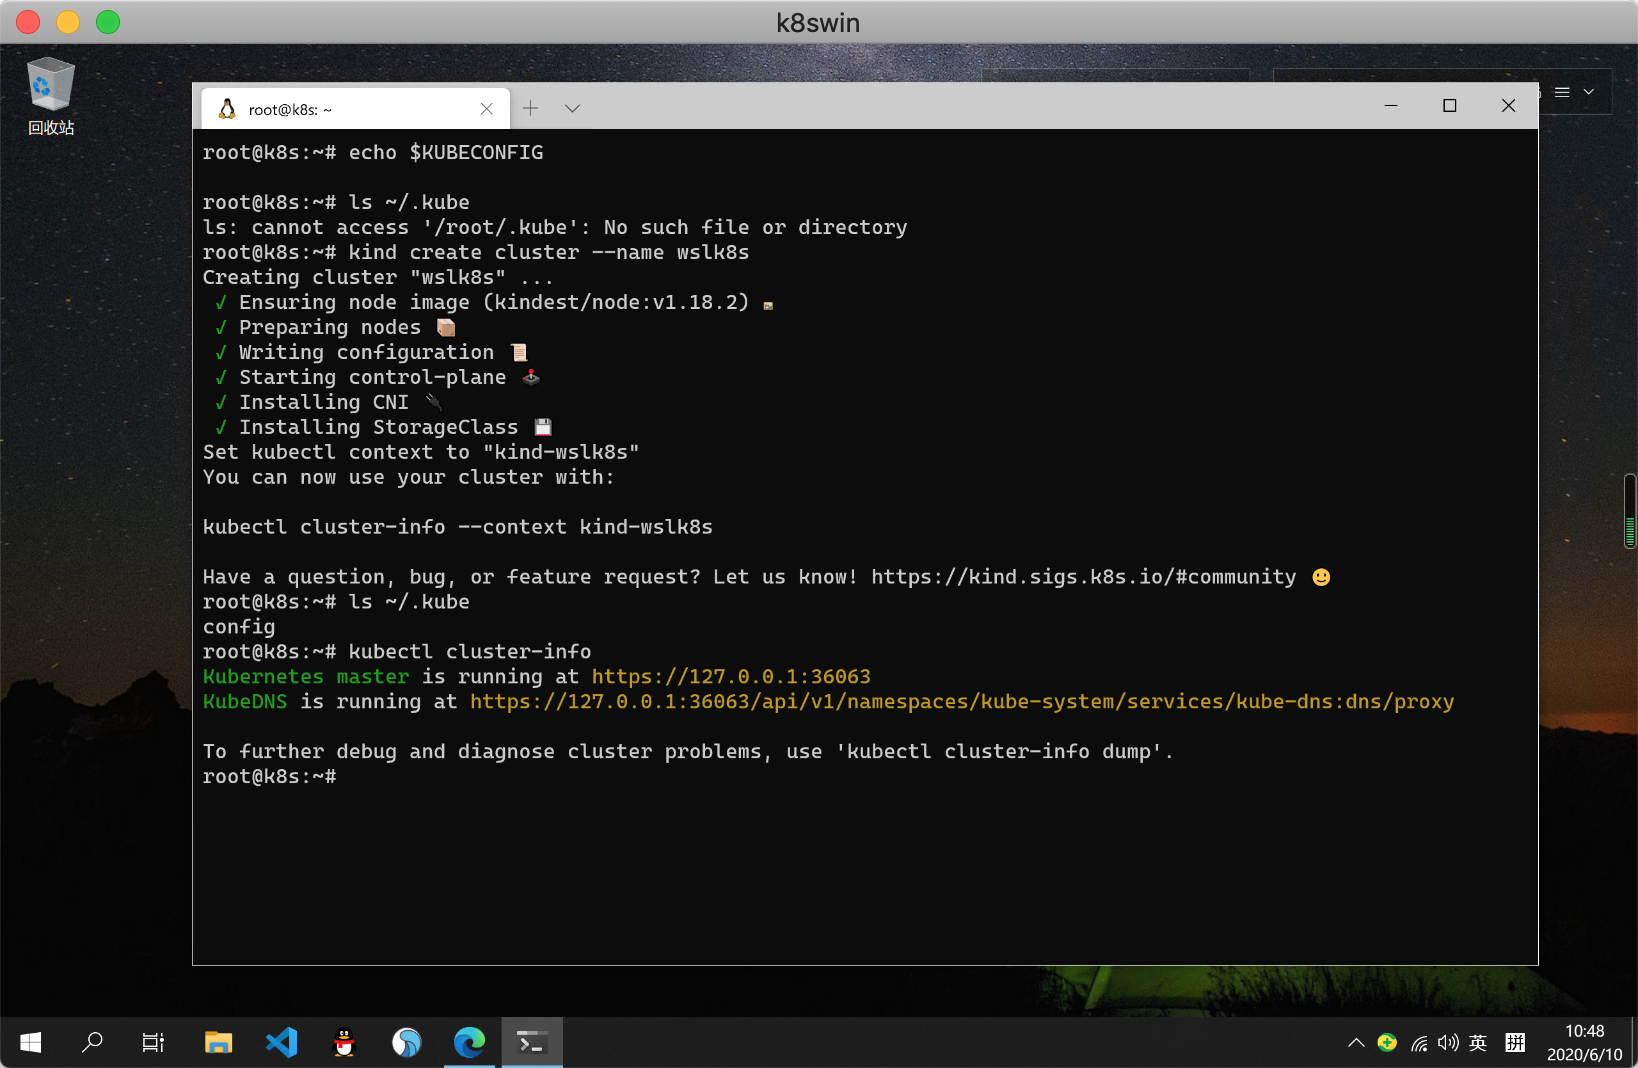Switch input language 英 indicator

coord(1478,1043)
